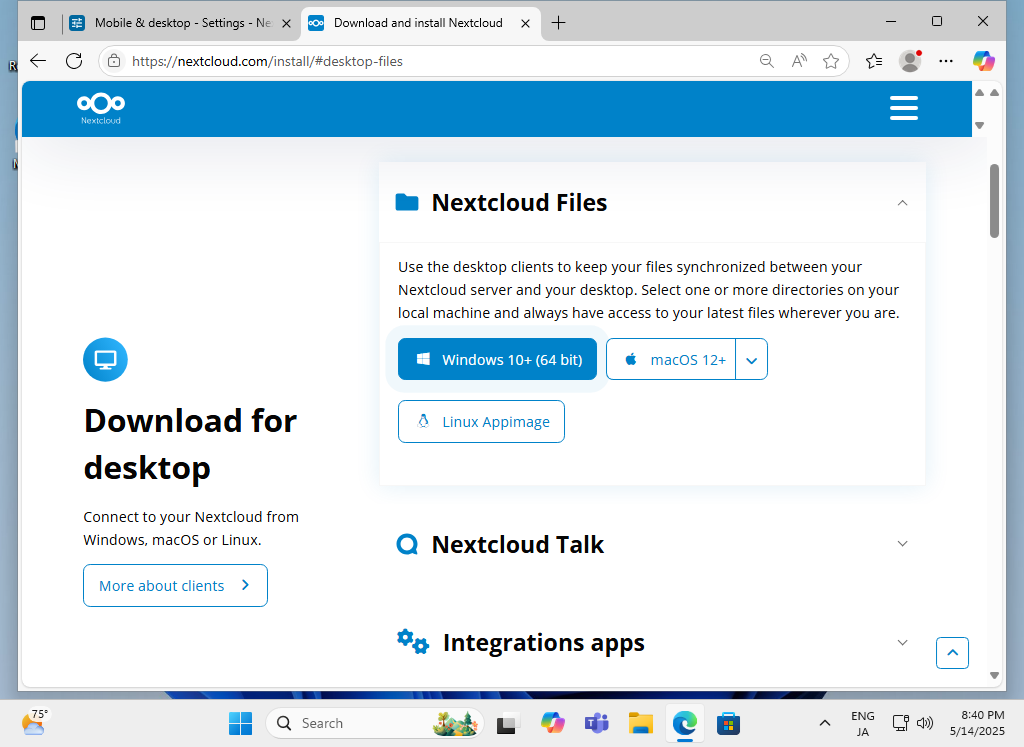
Task: Open Microsoft Teams from taskbar
Action: pyautogui.click(x=596, y=723)
